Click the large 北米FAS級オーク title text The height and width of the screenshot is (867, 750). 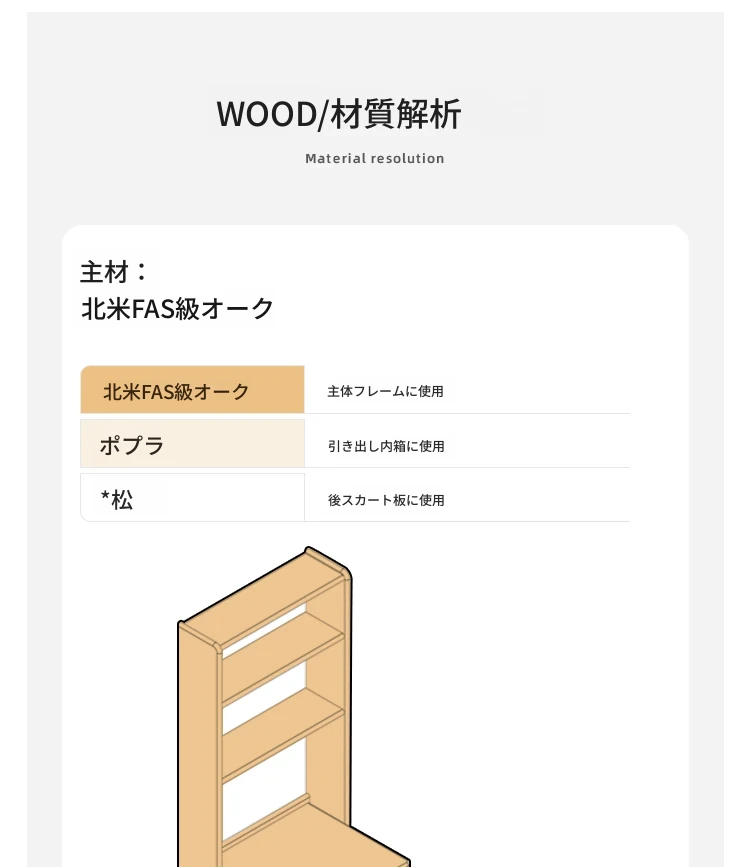pyautogui.click(x=178, y=309)
